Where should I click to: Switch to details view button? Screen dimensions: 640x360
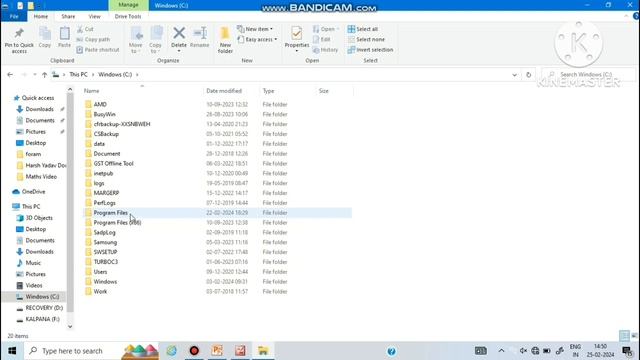624,336
